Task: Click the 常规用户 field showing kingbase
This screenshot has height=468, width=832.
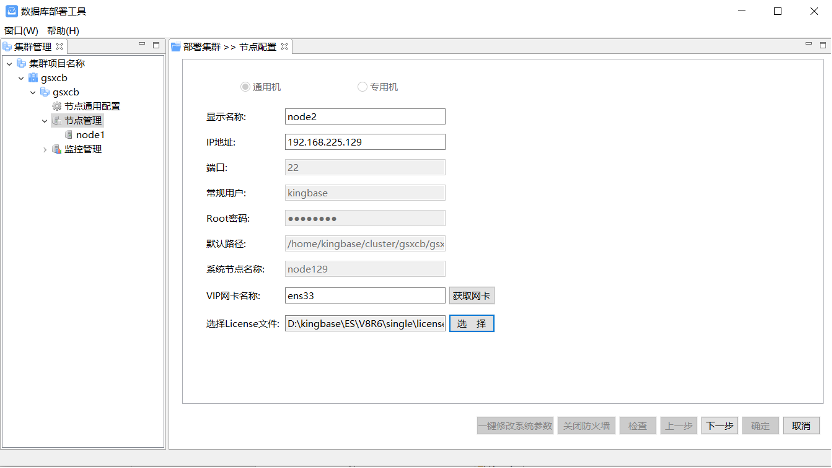Action: [x=365, y=193]
